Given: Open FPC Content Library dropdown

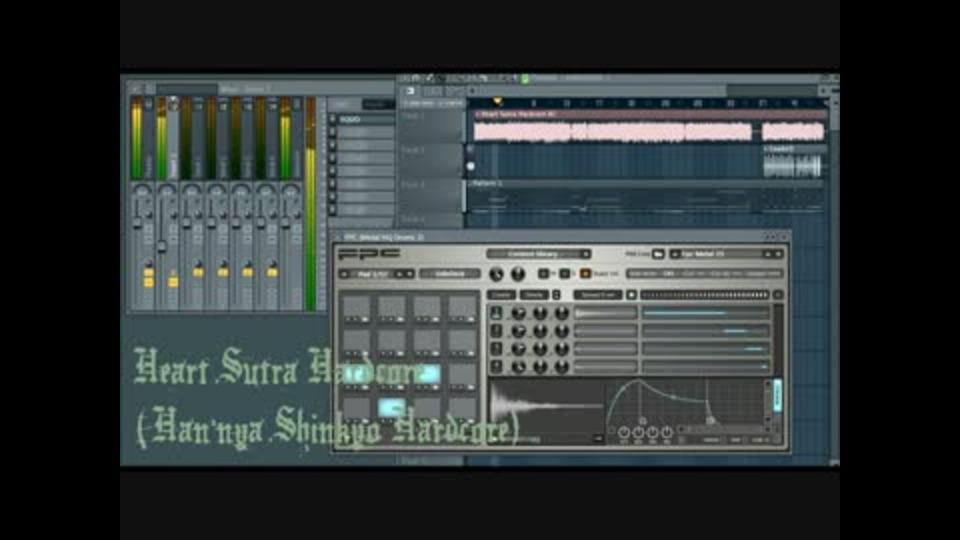Looking at the screenshot, I should (539, 253).
